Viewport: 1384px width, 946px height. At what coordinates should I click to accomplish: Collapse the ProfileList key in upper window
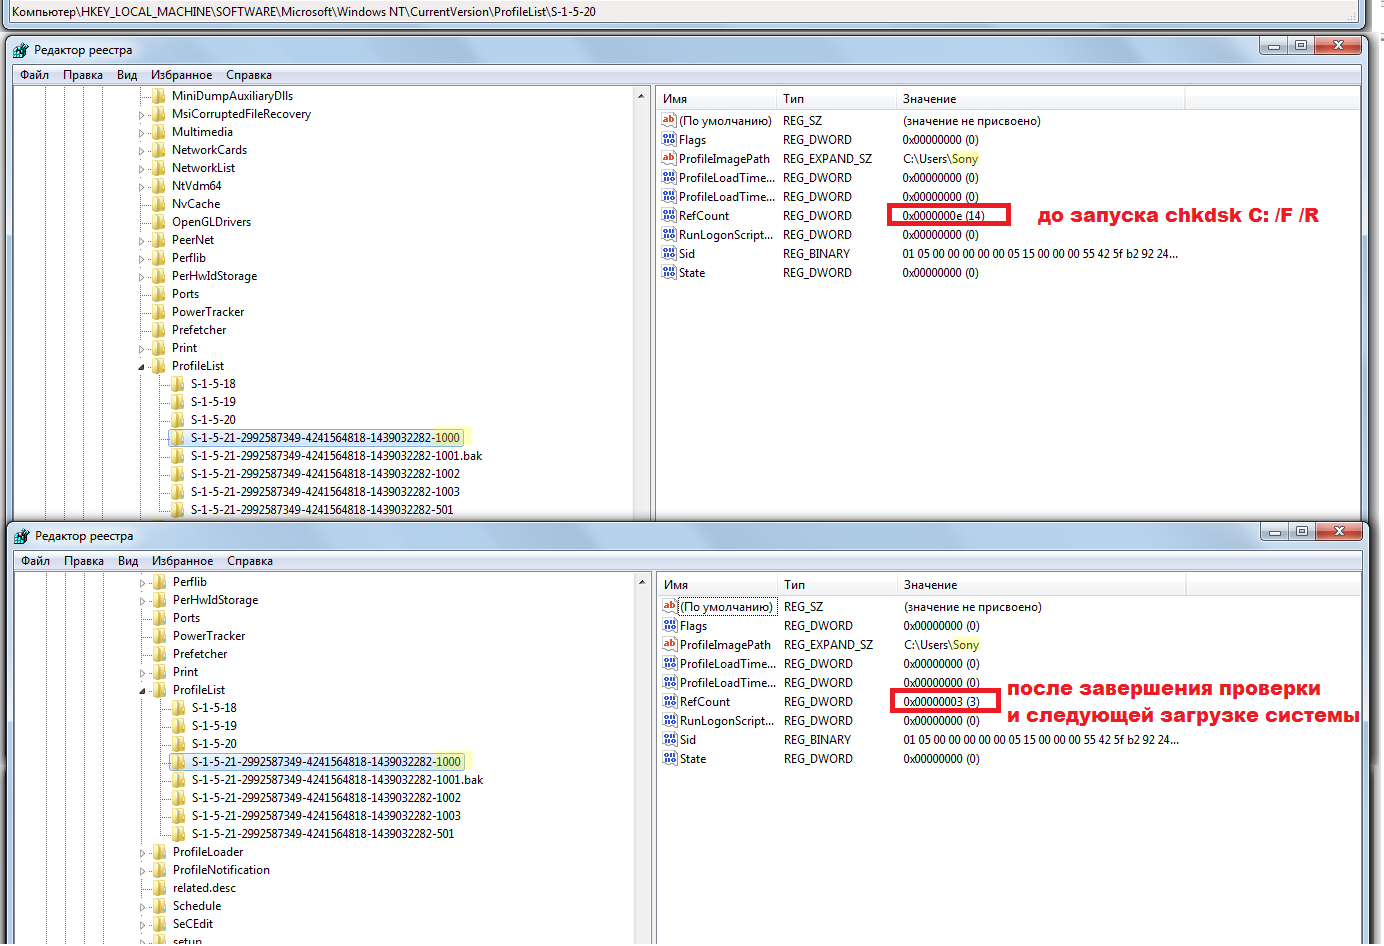click(x=142, y=367)
